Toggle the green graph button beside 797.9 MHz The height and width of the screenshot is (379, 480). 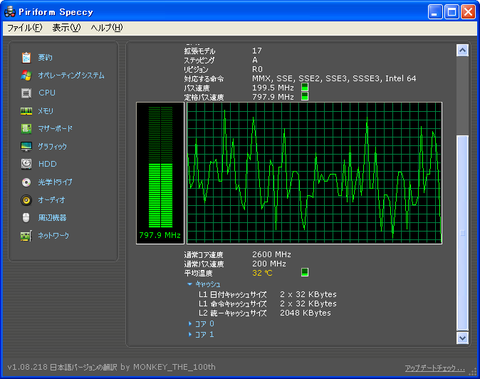point(305,97)
